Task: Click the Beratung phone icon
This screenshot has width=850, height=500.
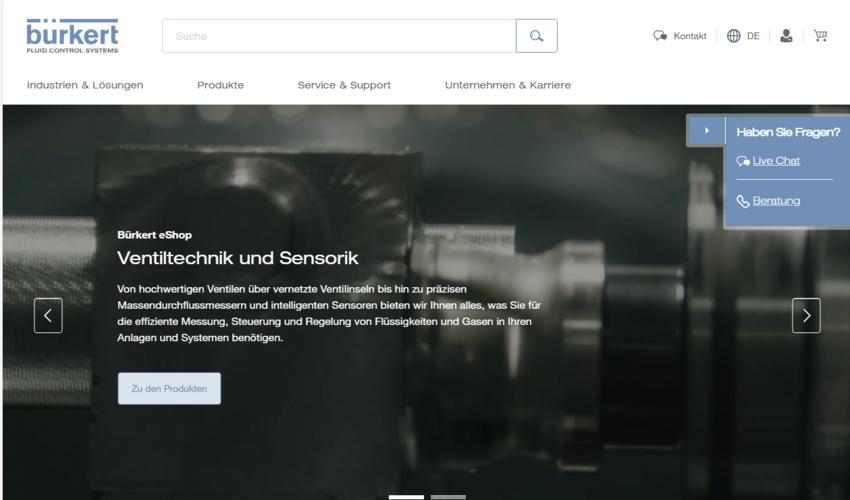Action: pos(743,201)
